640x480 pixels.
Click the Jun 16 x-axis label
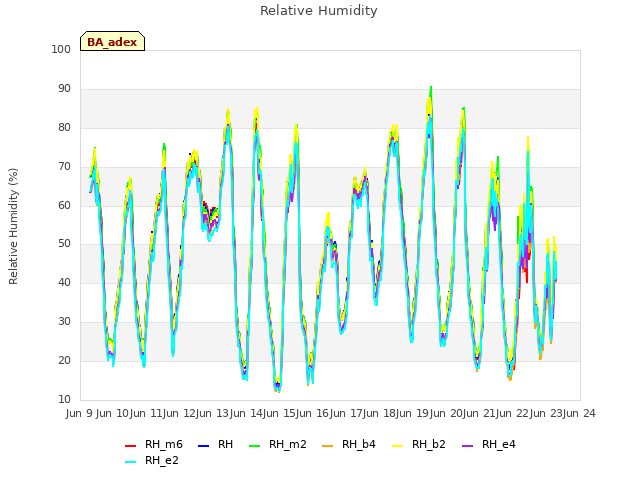tap(310, 413)
